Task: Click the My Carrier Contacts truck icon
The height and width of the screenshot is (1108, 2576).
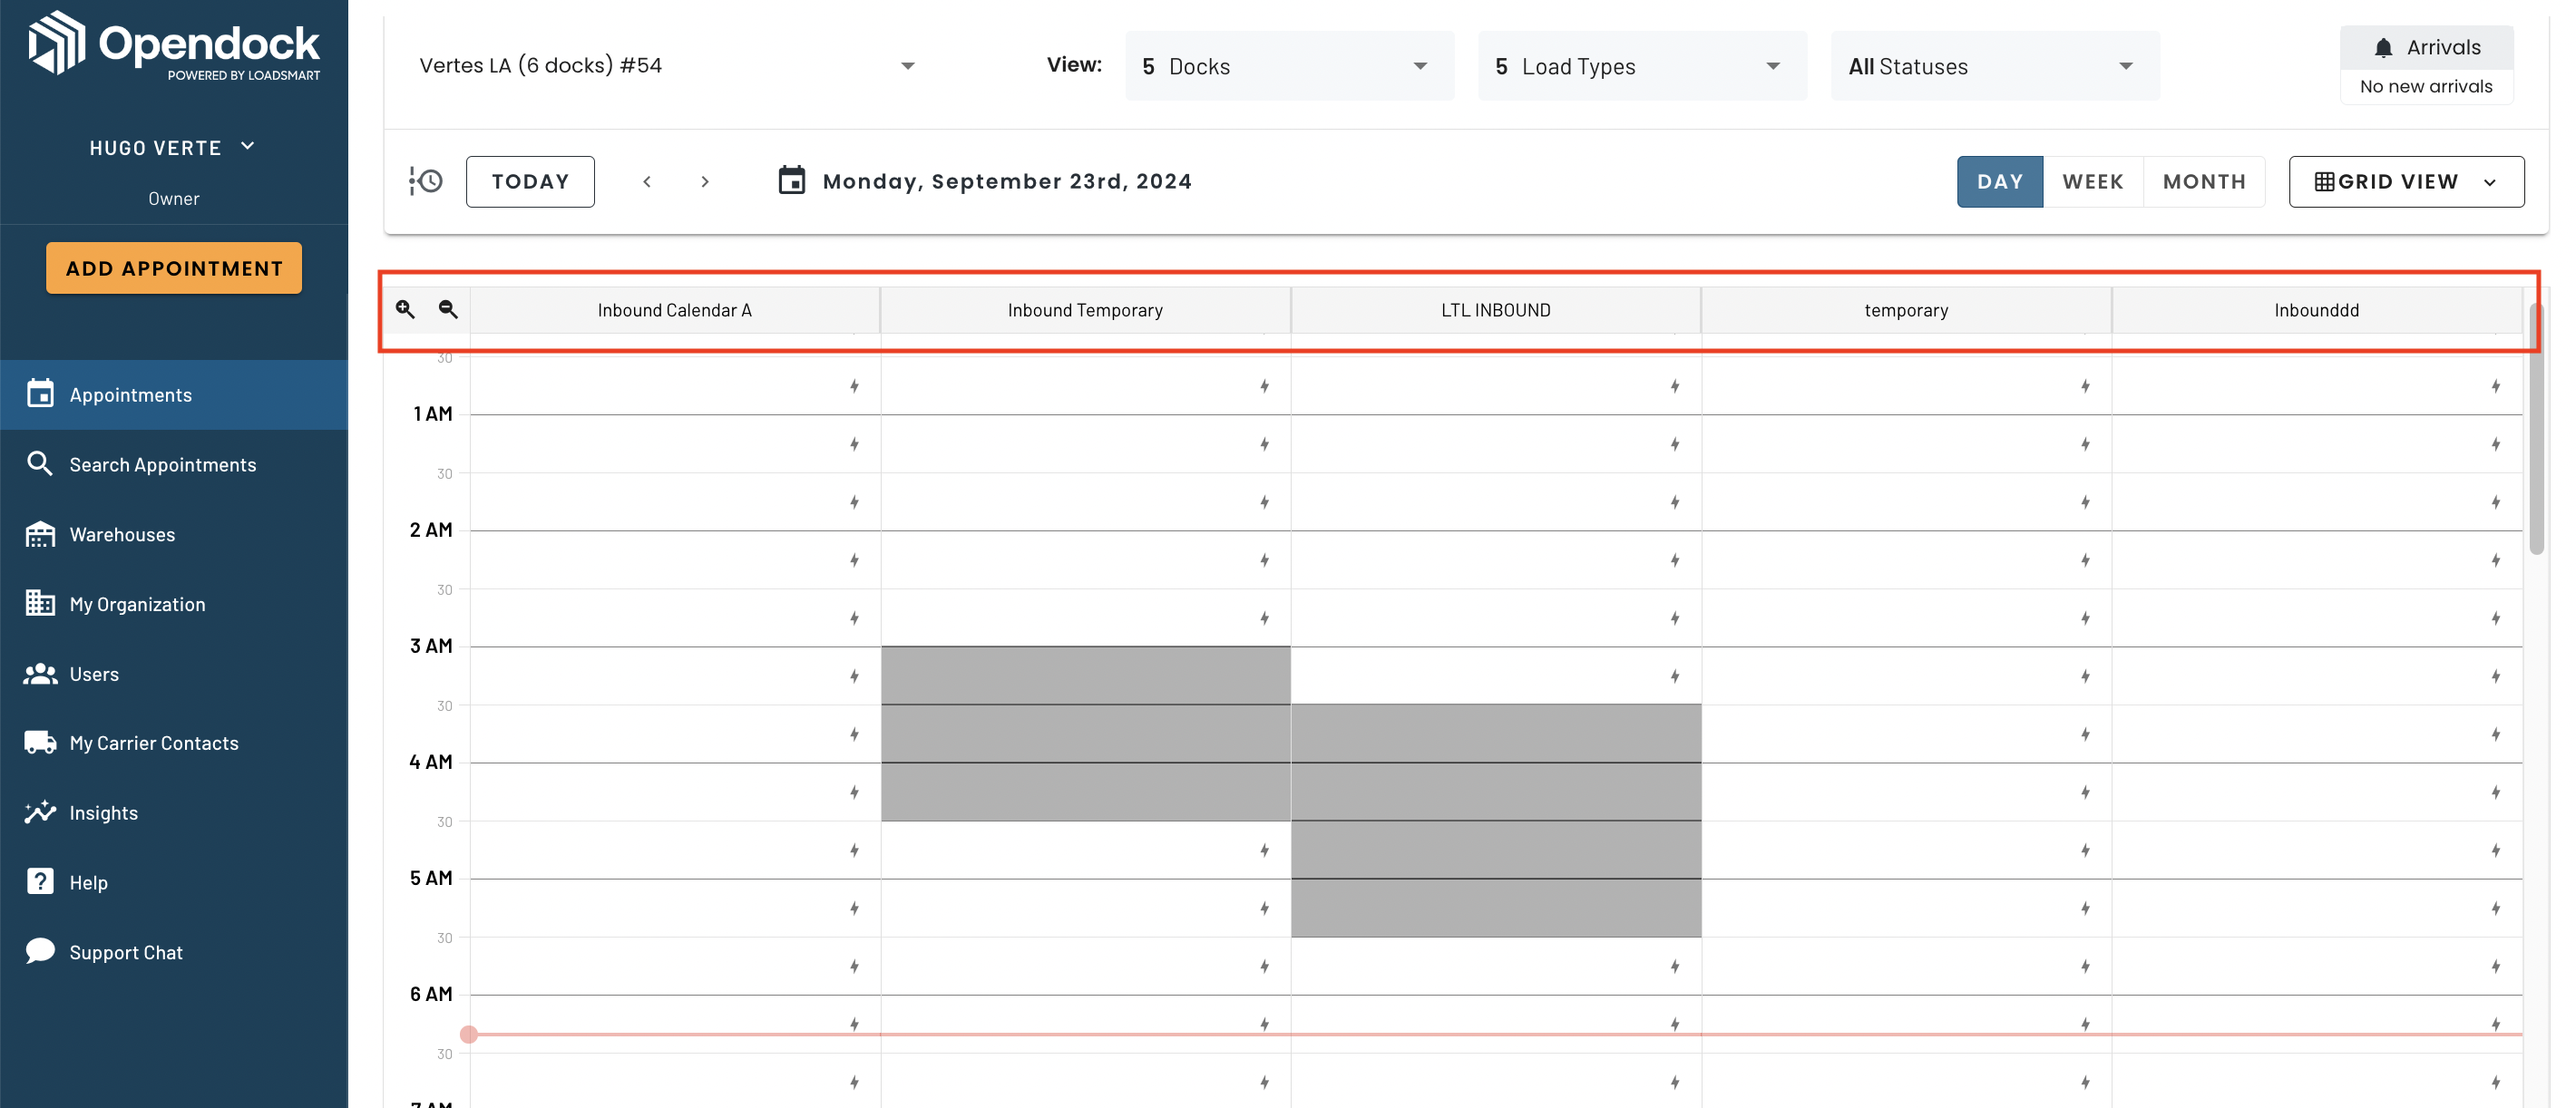Action: click(x=40, y=743)
